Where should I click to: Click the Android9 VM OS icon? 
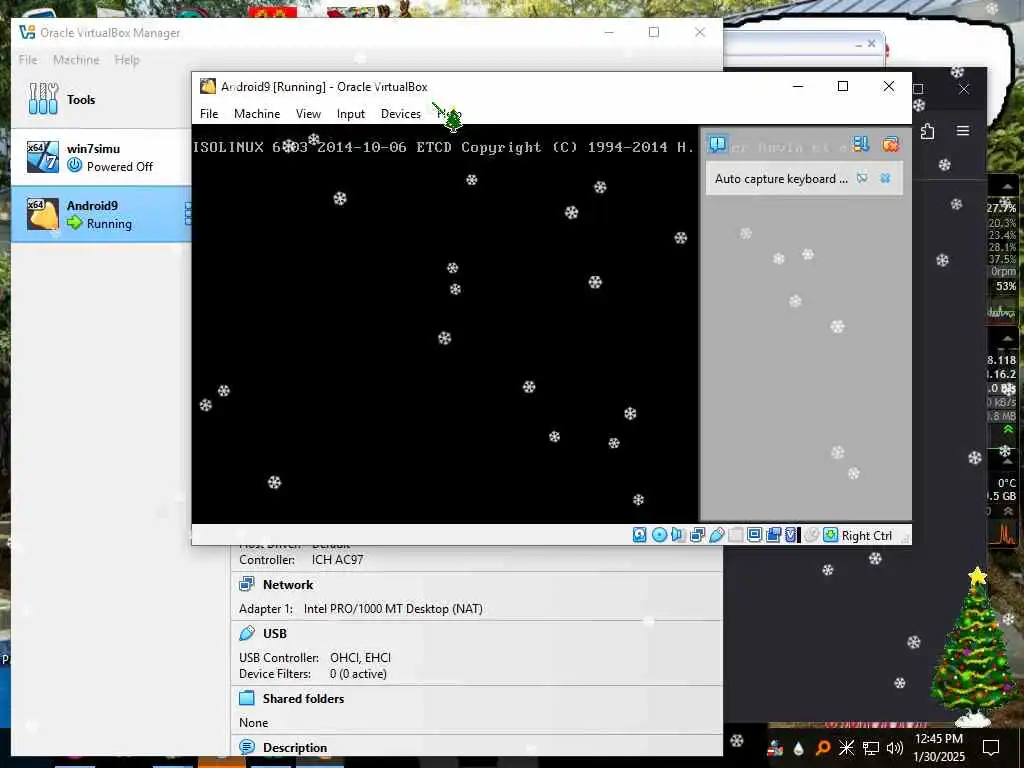click(42, 214)
